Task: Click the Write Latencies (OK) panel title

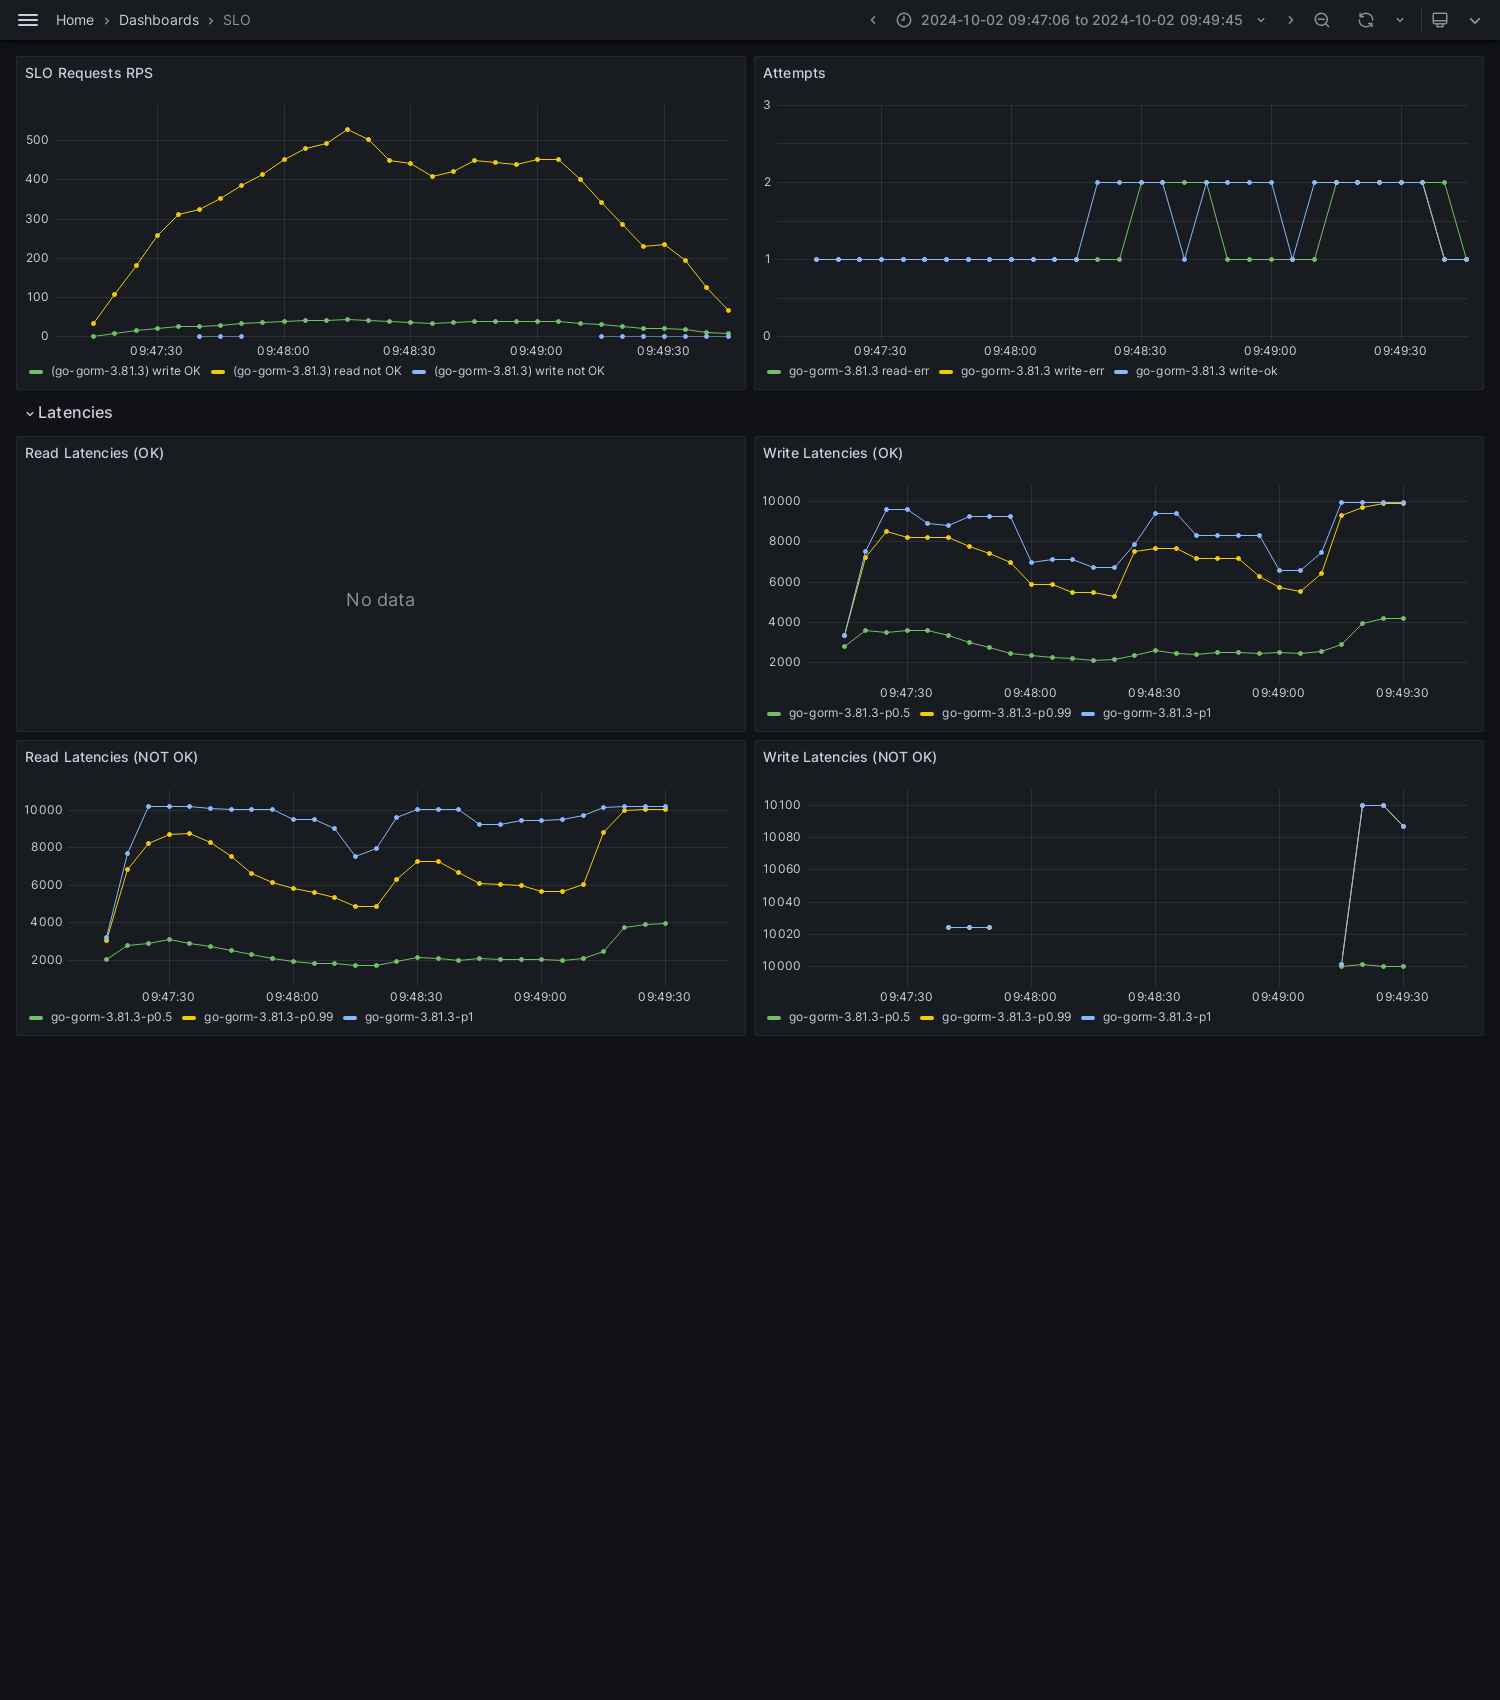Action: 833,453
